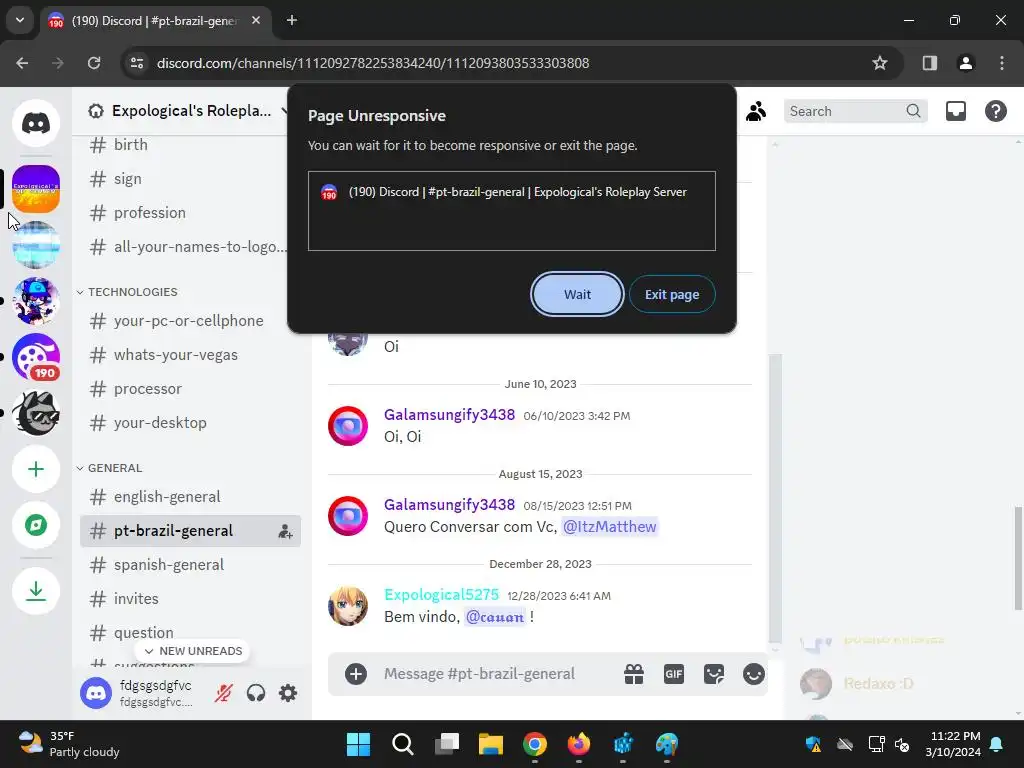
Task: Click the message attachment plus icon
Action: click(356, 674)
